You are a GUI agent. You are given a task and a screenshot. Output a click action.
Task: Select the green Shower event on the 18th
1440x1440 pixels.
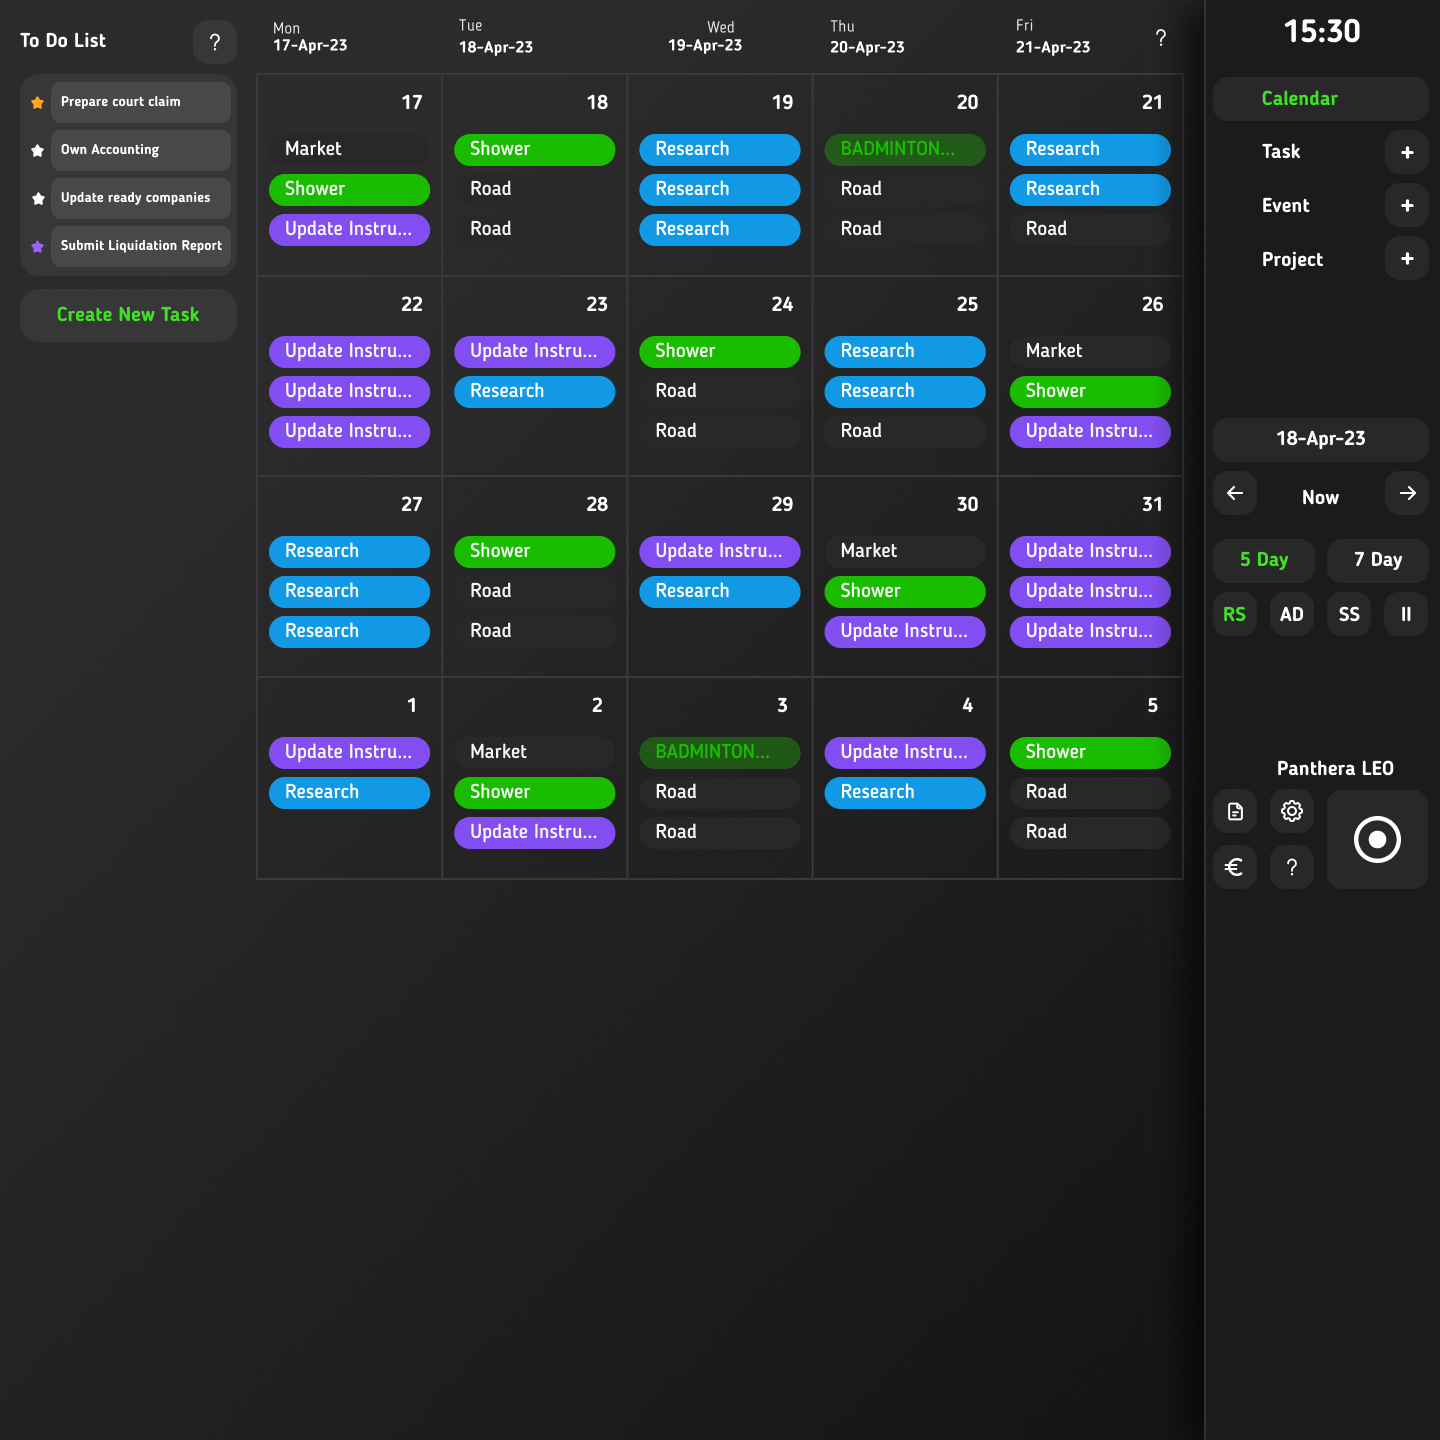[534, 149]
